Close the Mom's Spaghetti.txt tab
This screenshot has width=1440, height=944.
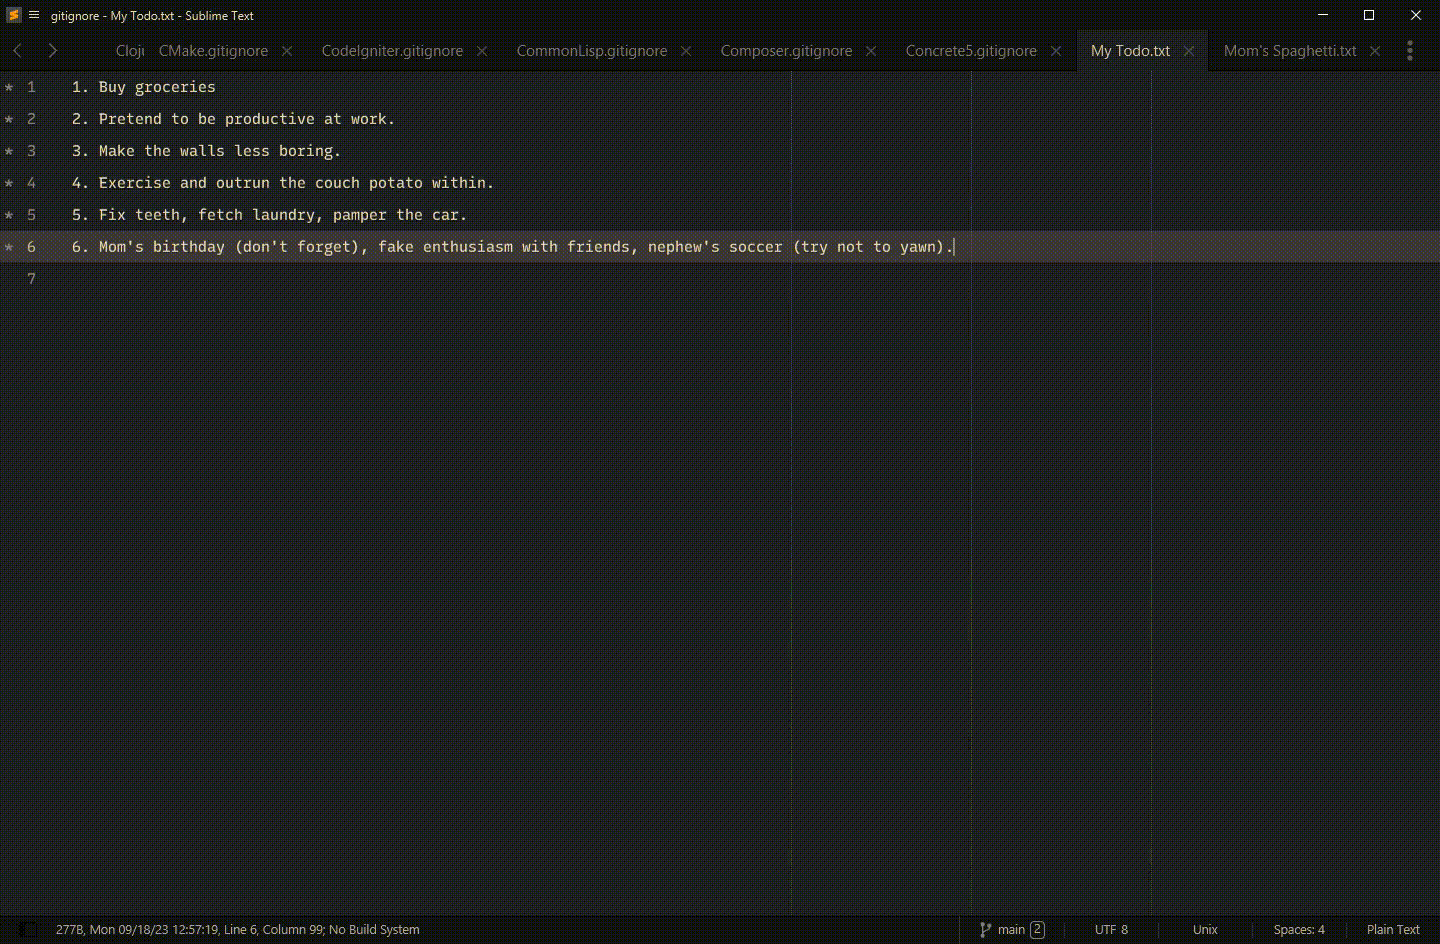1375,51
